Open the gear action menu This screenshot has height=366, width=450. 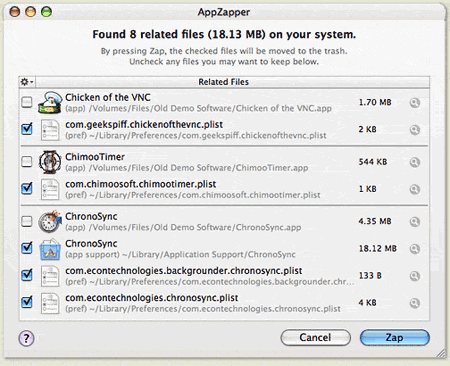27,82
